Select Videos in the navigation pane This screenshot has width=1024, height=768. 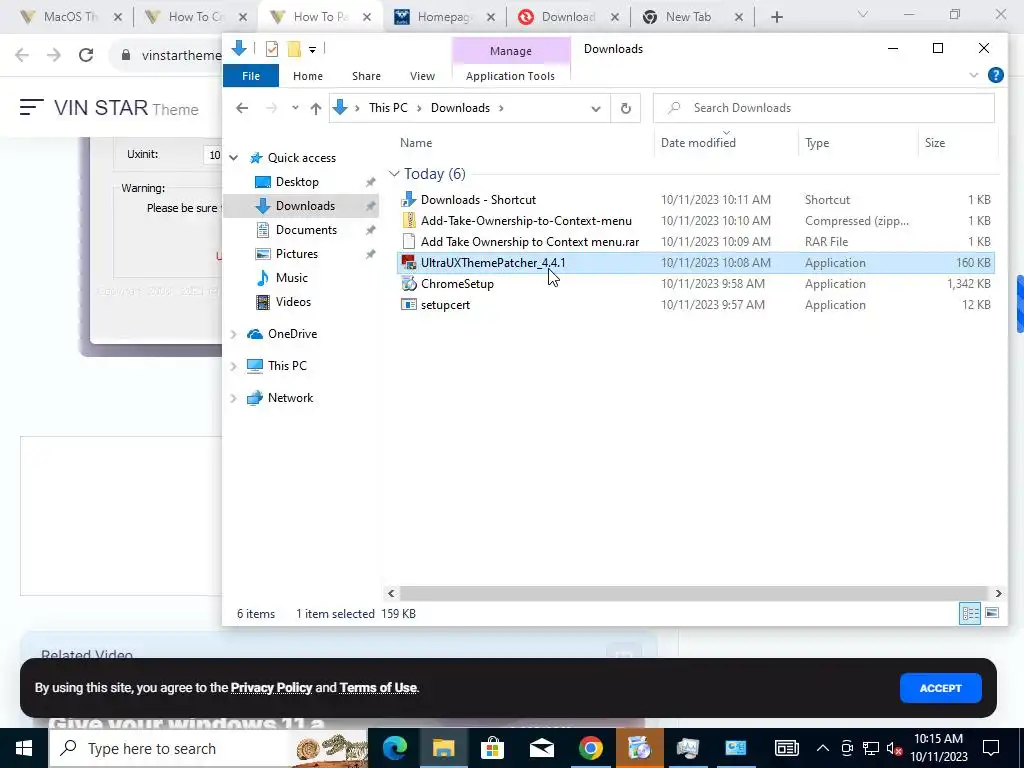(293, 302)
